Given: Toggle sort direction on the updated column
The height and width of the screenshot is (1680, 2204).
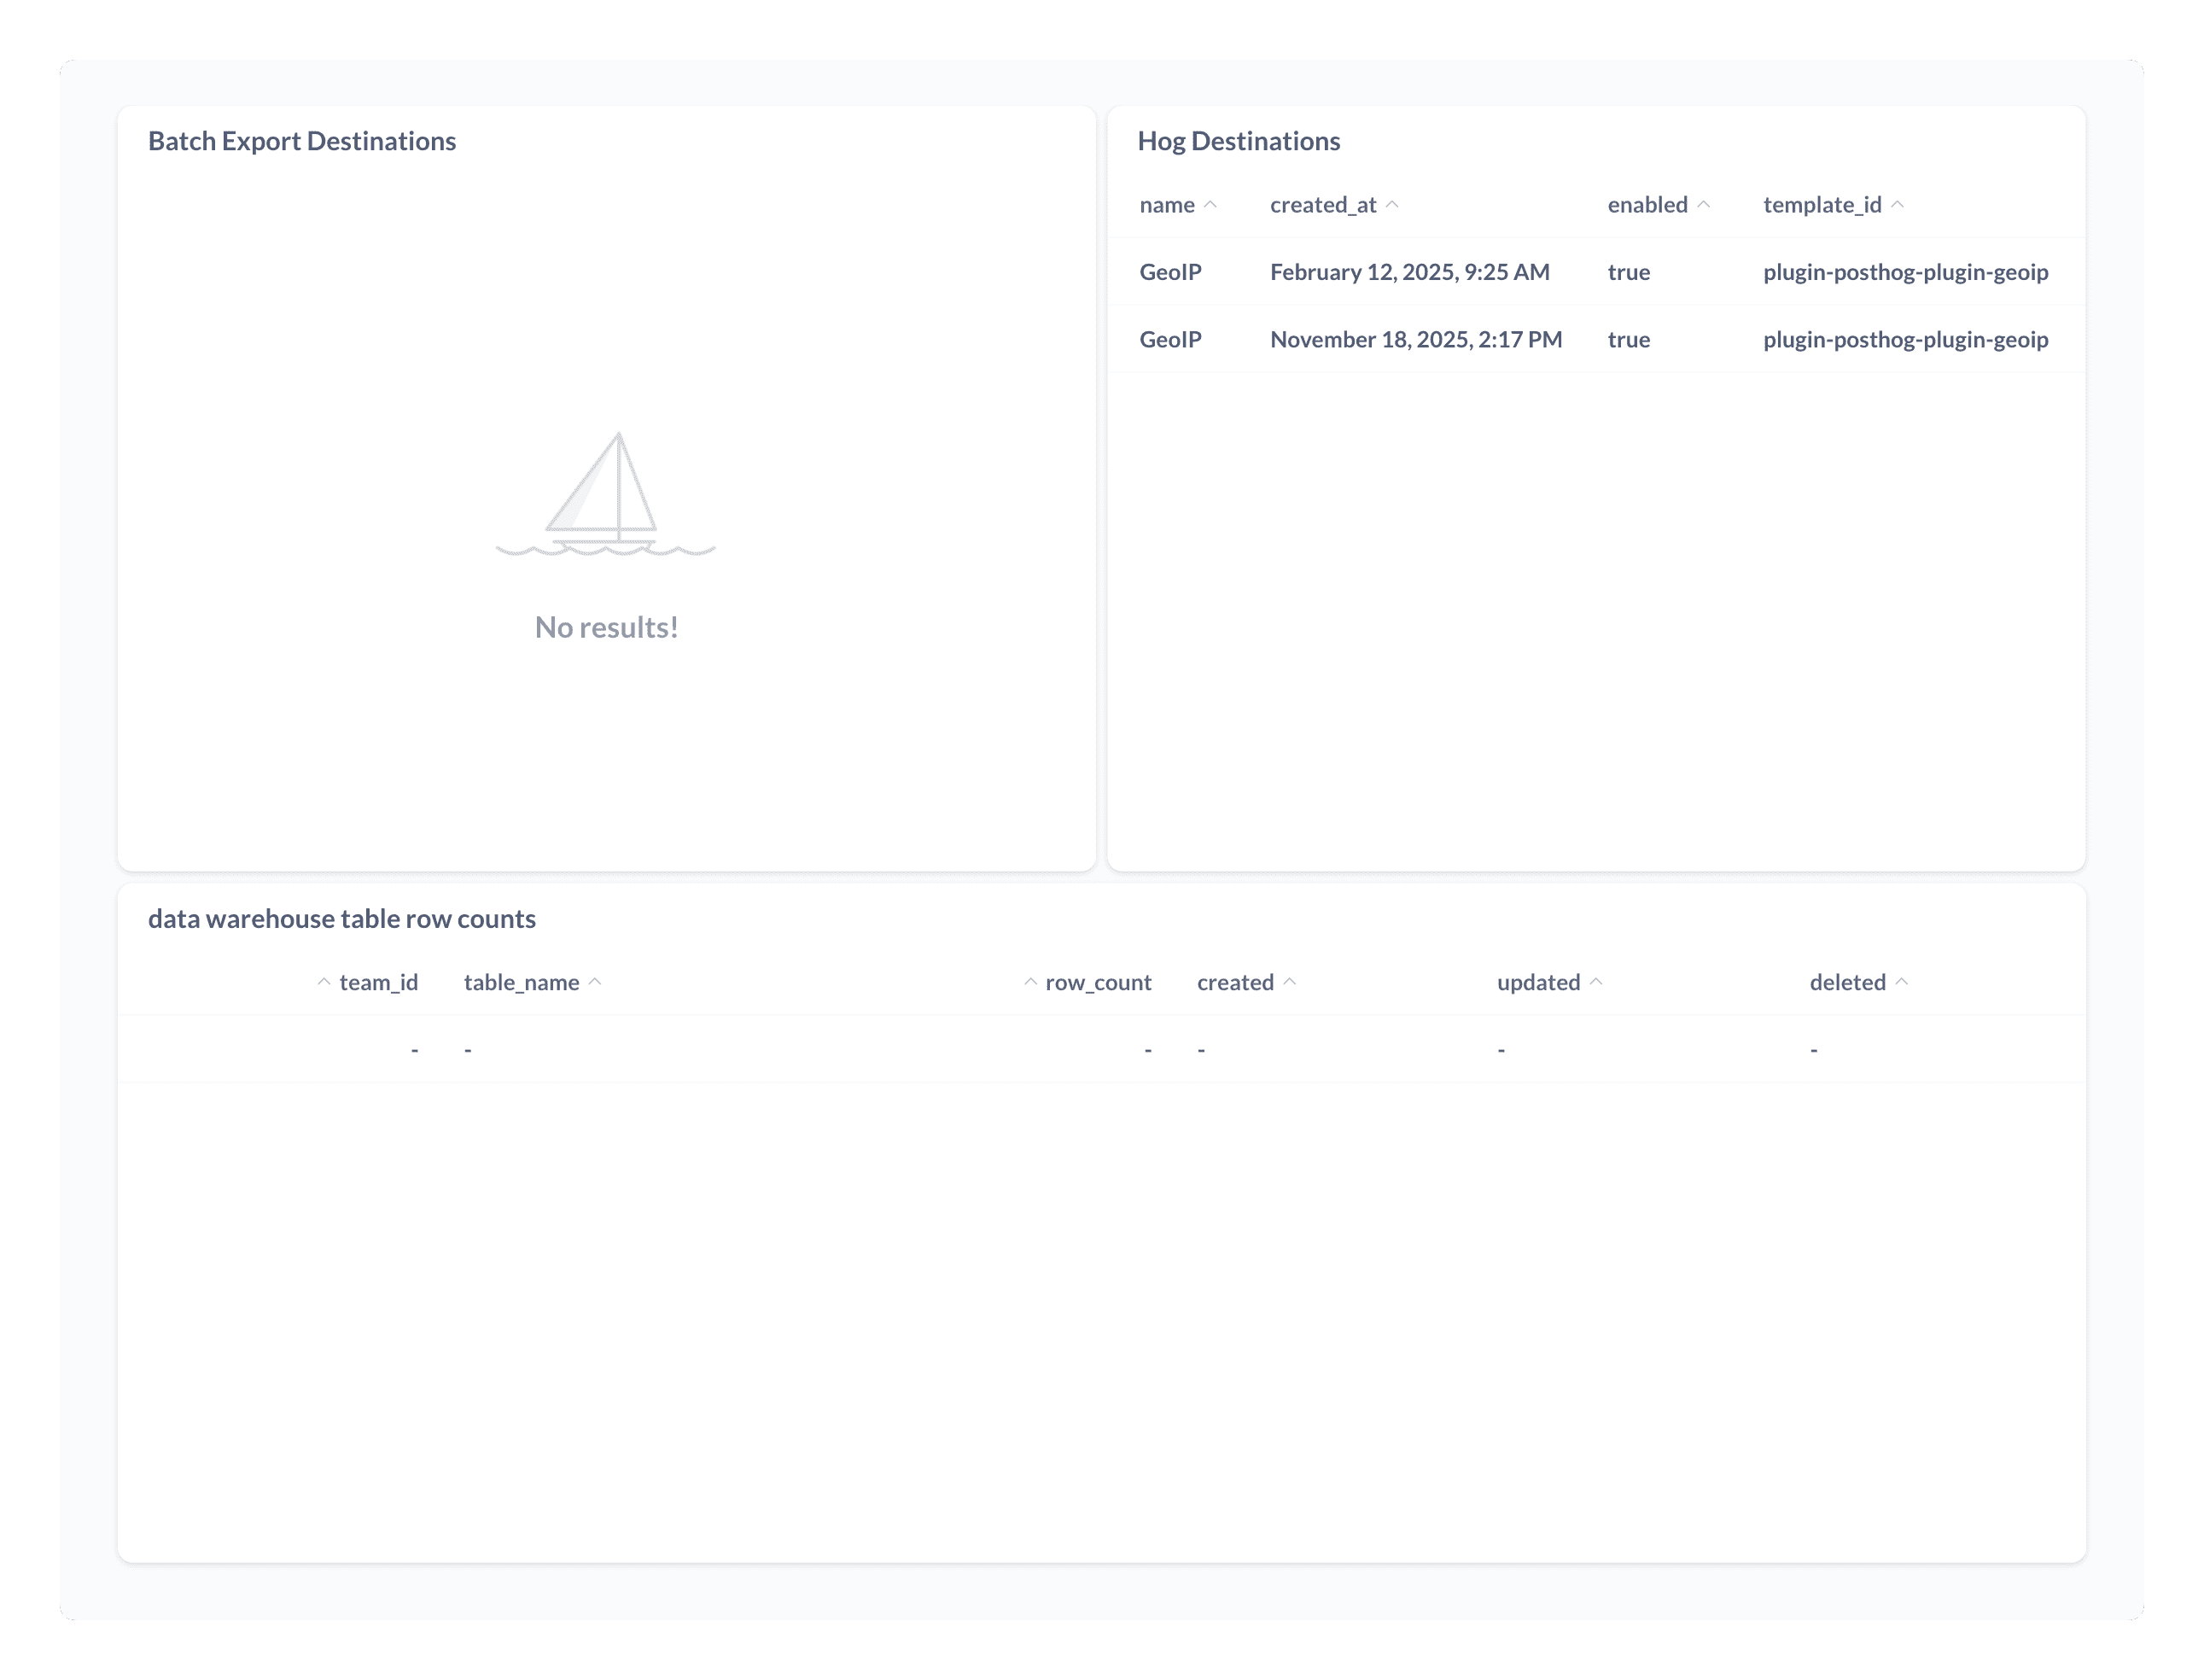Looking at the screenshot, I should tap(1538, 982).
